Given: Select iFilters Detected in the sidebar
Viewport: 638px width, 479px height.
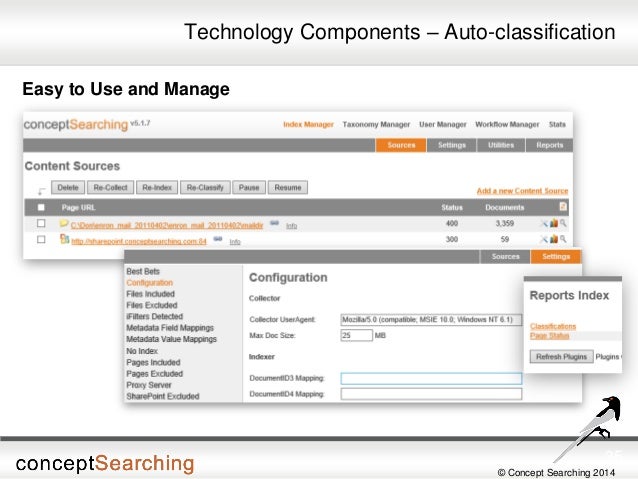Looking at the screenshot, I should pyautogui.click(x=154, y=316).
